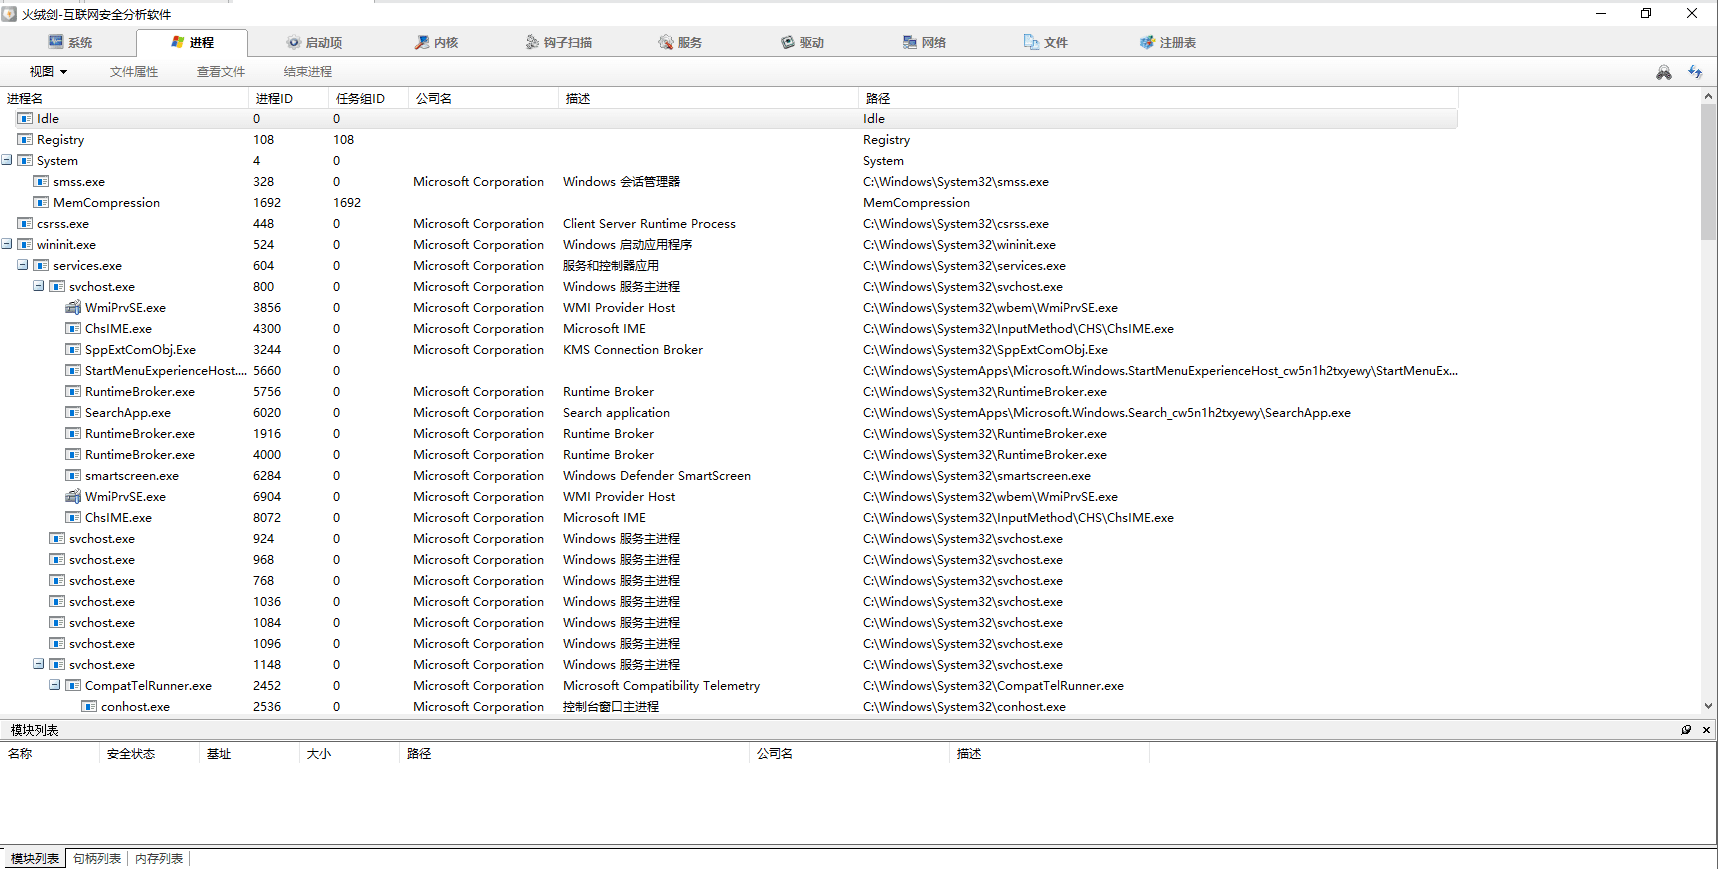Switch to the 钩子扫描 tab
This screenshot has height=869, width=1718.
tap(558, 42)
